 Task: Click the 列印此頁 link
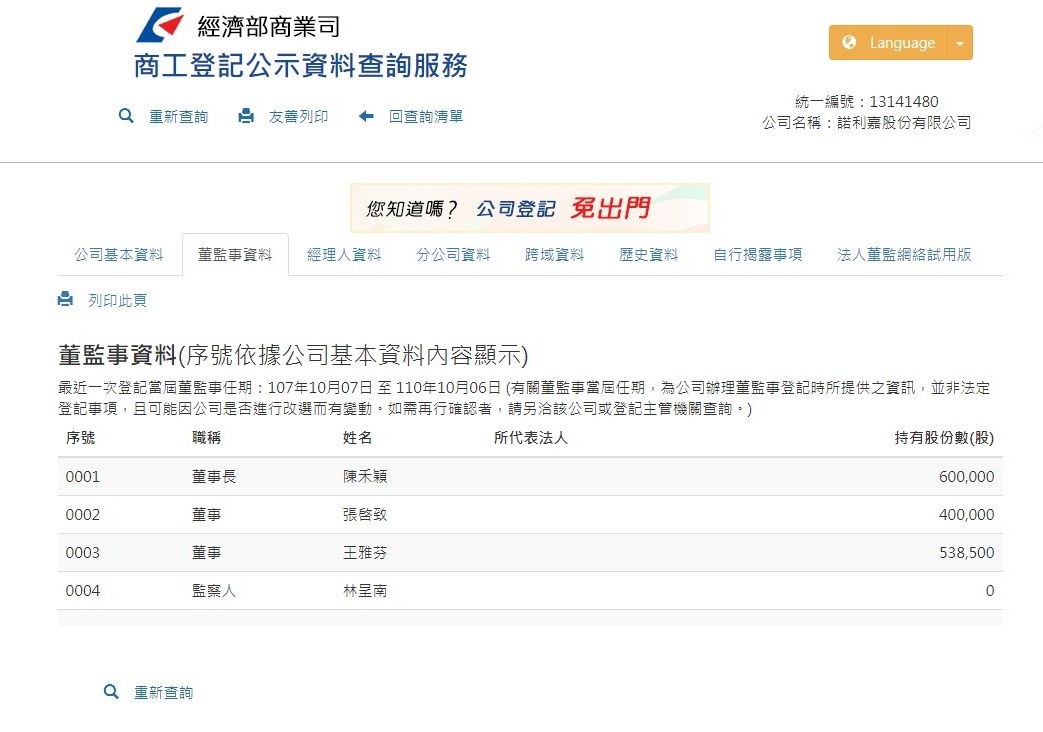pyautogui.click(x=117, y=300)
